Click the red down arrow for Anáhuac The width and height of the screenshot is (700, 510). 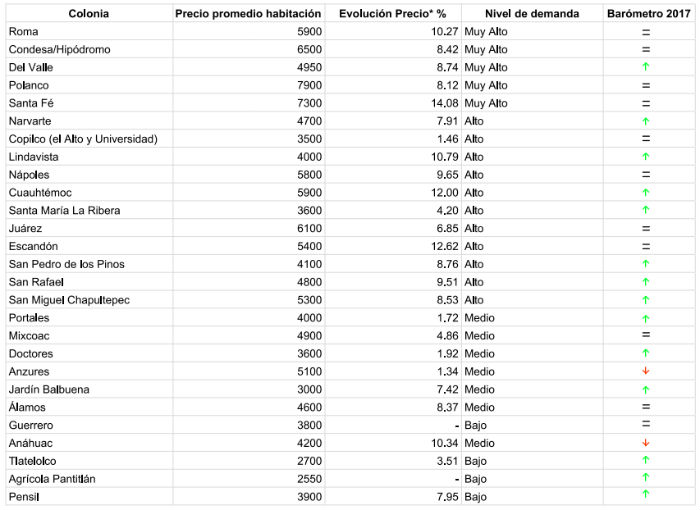(x=646, y=443)
